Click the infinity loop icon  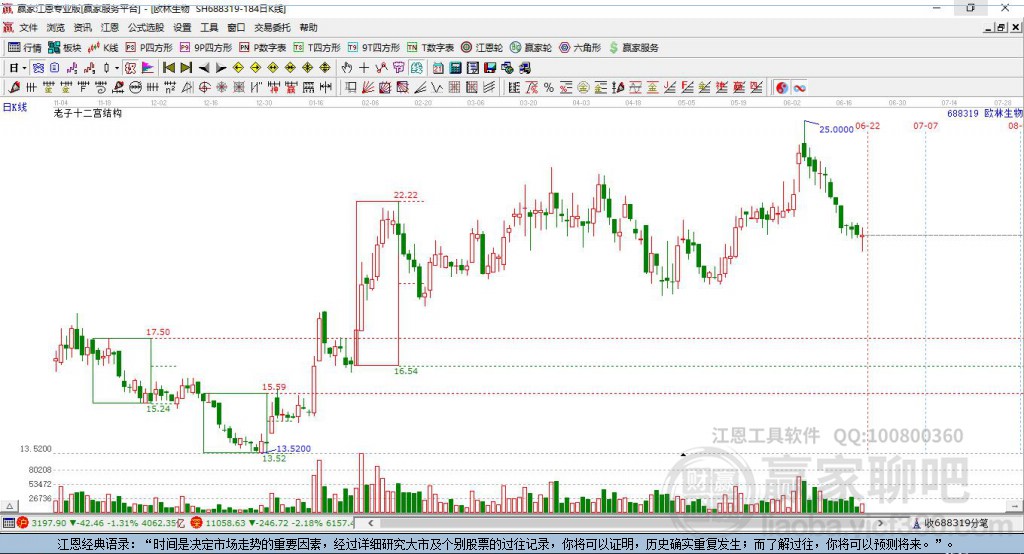click(x=799, y=87)
